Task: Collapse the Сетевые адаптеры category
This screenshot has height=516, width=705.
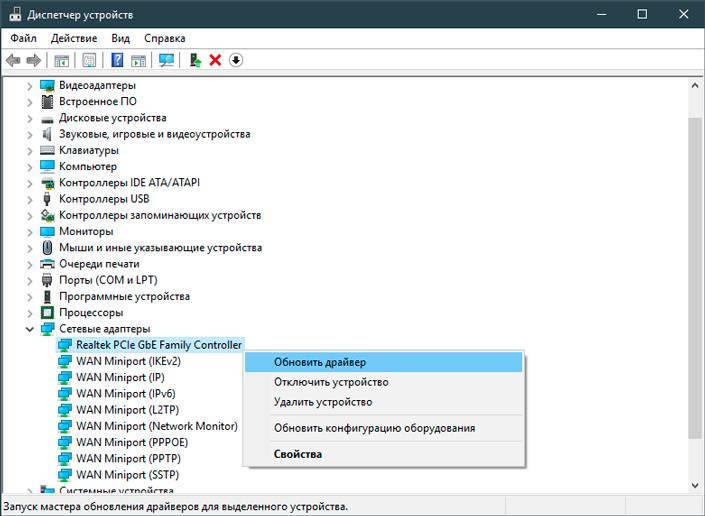Action: [30, 329]
